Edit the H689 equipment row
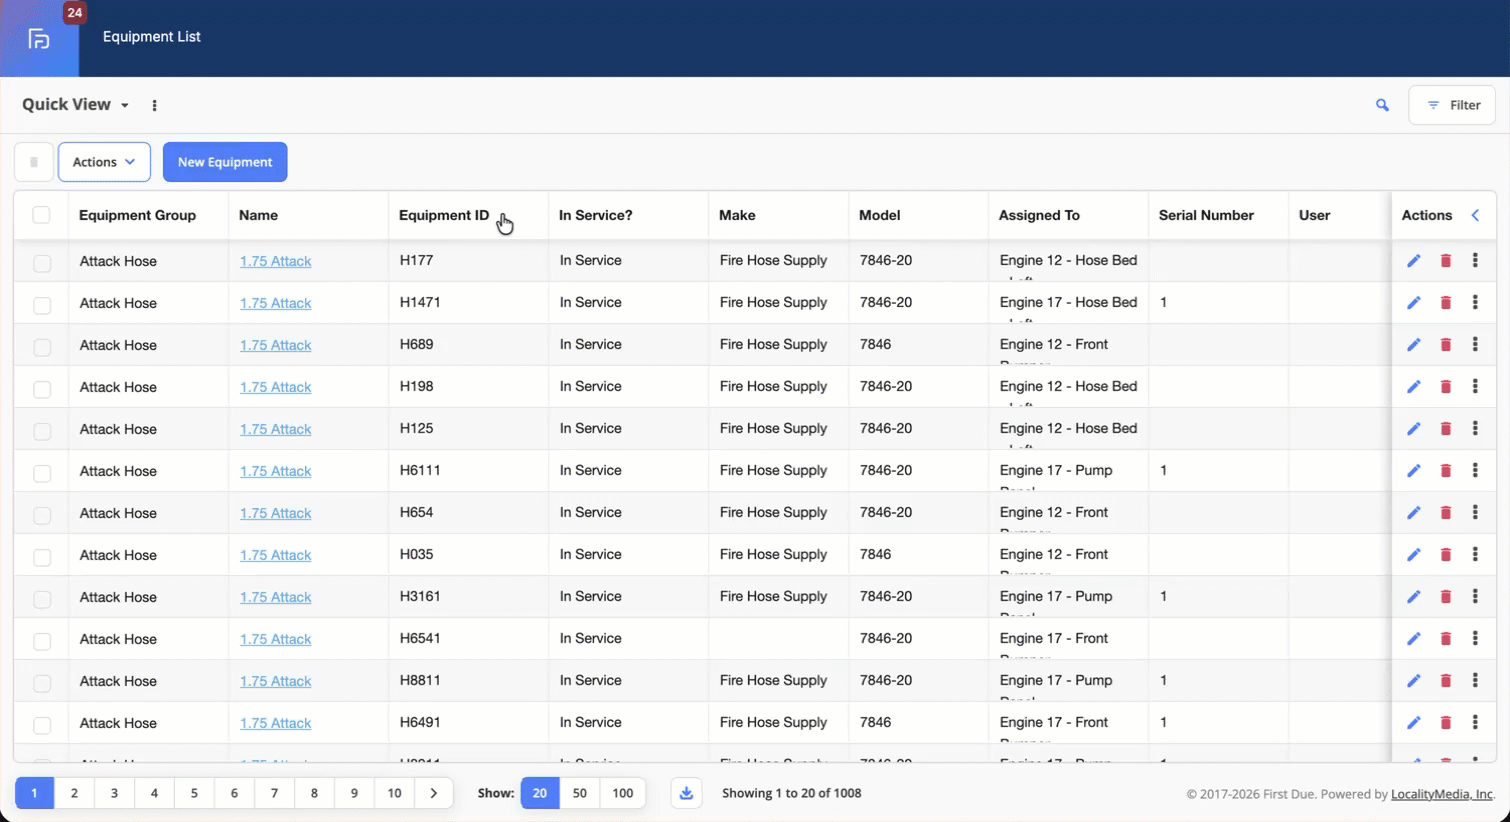Image resolution: width=1510 pixels, height=822 pixels. coord(1413,345)
